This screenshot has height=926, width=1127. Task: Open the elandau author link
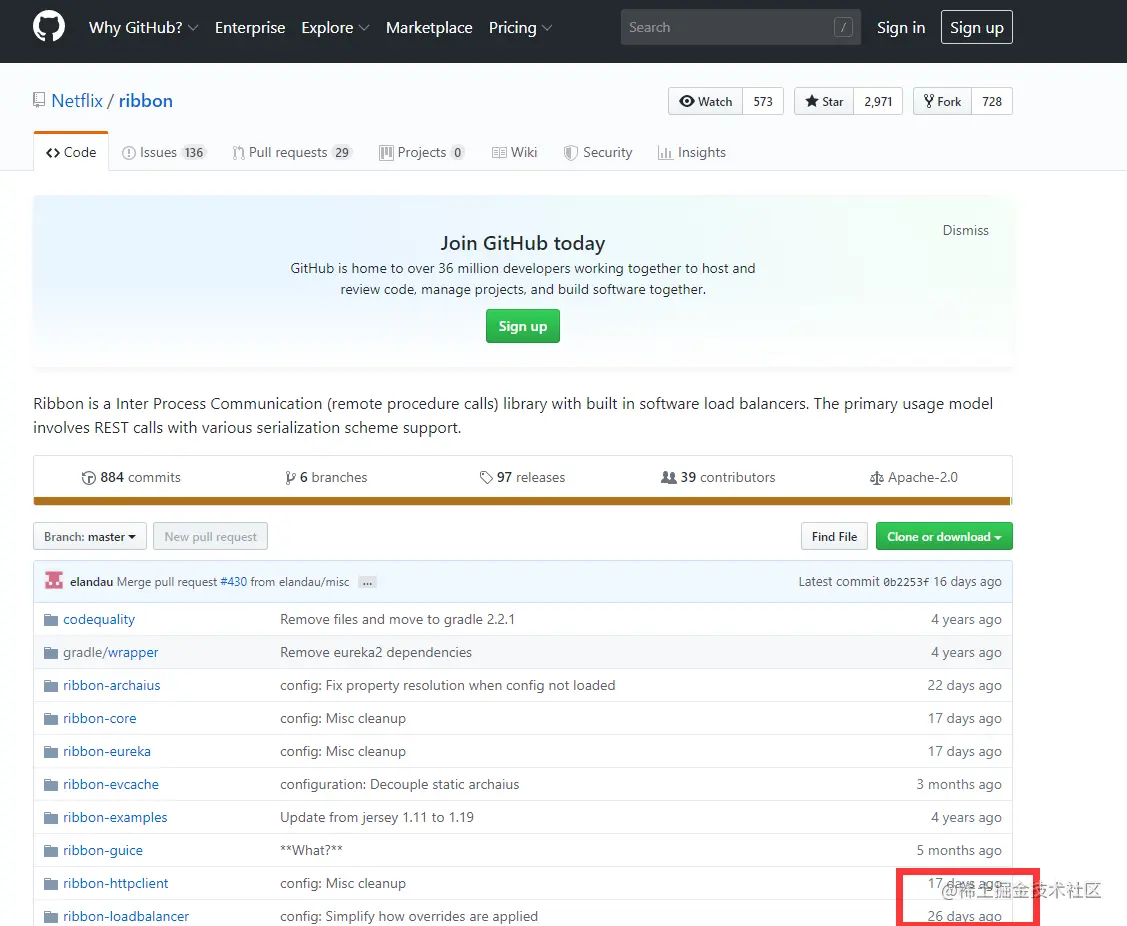(91, 582)
